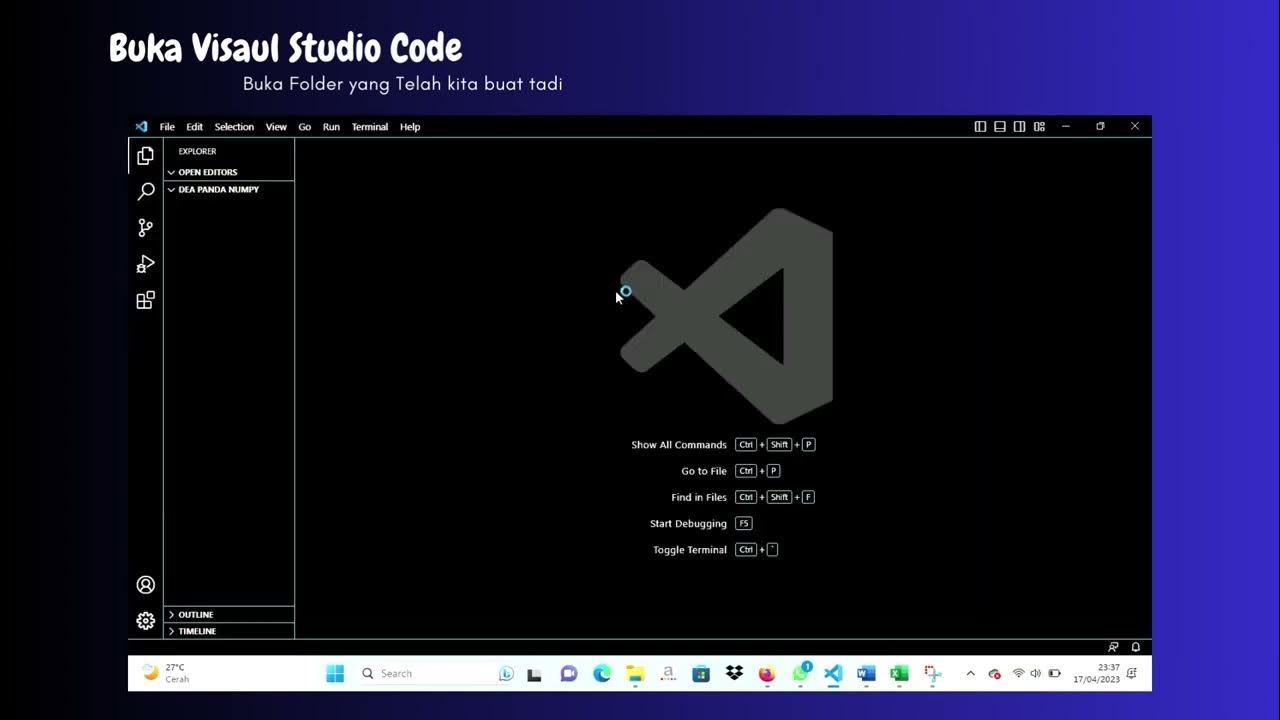
Task: Open the Run menu
Action: pyautogui.click(x=331, y=127)
